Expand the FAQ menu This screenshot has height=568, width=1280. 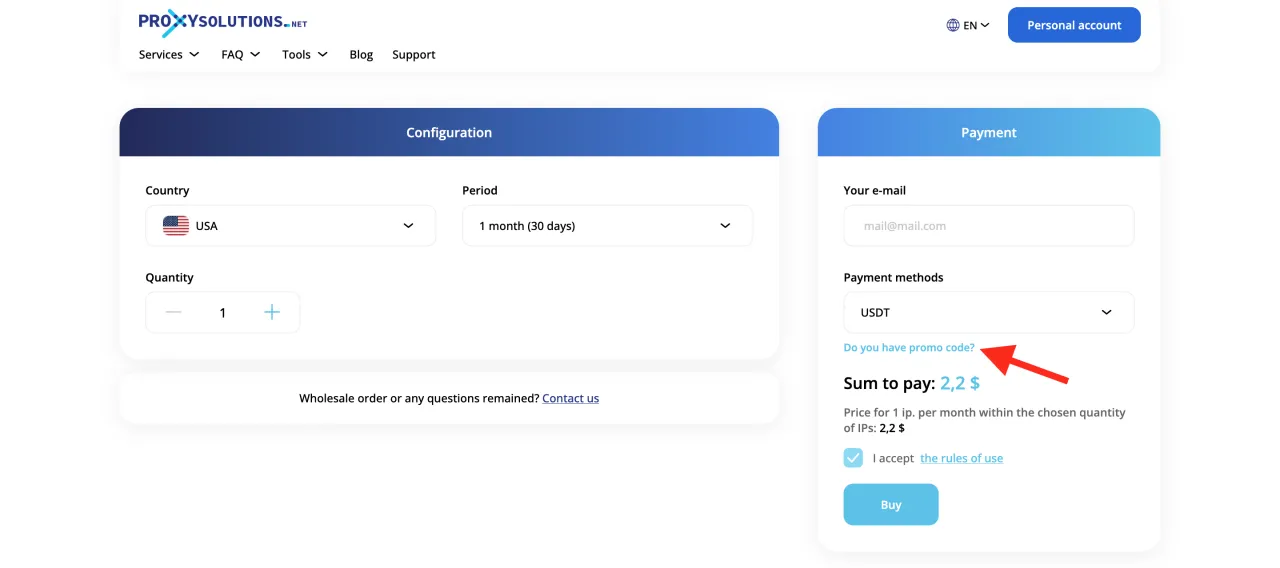click(x=240, y=55)
